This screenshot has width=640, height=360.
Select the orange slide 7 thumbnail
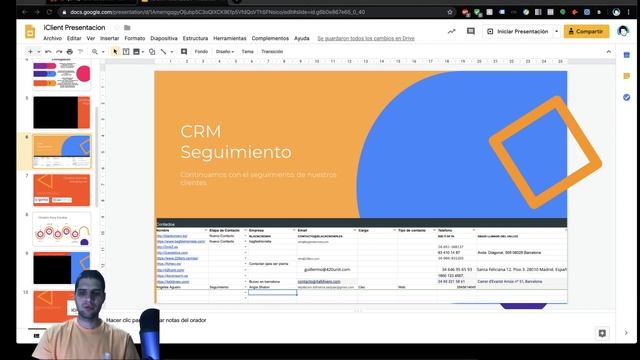[62, 190]
